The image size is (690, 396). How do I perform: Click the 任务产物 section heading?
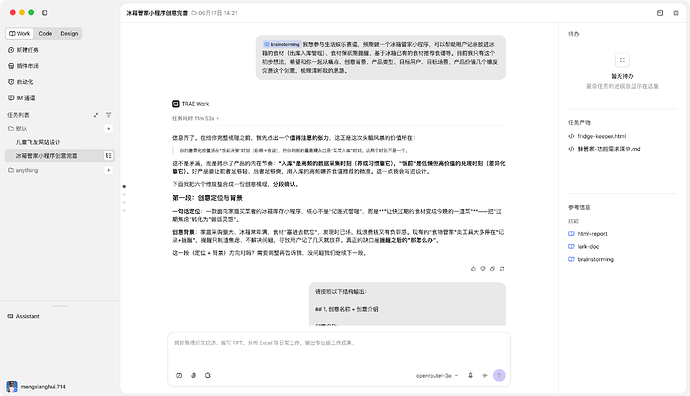tap(579, 123)
